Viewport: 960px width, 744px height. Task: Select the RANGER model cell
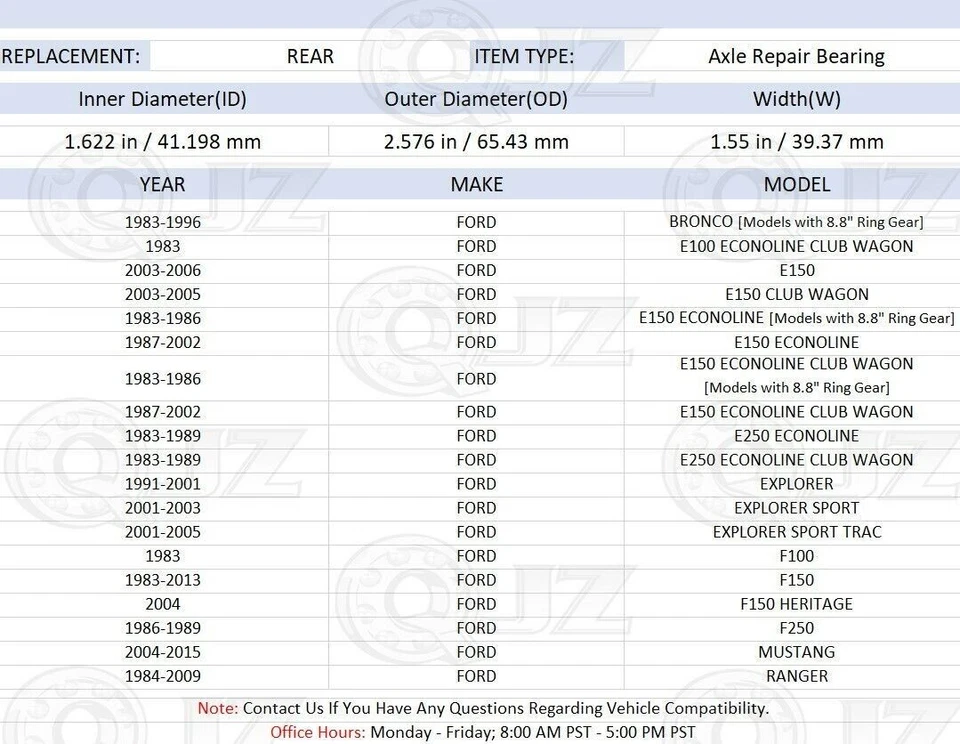pyautogui.click(x=797, y=676)
